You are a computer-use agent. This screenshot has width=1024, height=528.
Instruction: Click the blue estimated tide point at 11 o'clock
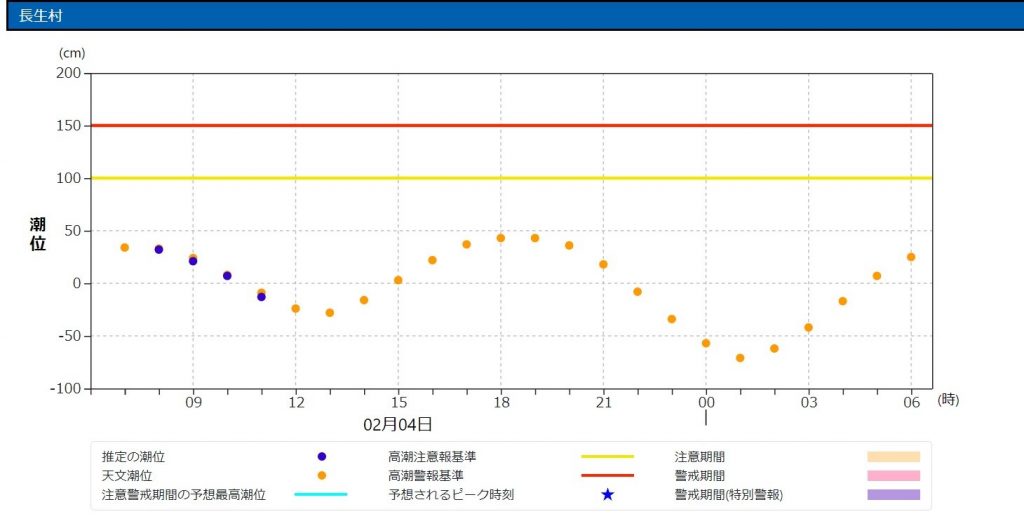pyautogui.click(x=261, y=297)
